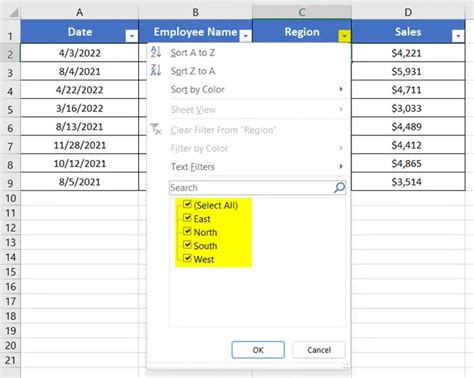Image resolution: width=474 pixels, height=378 pixels.
Task: Expand the Sort by Color submenu arrow
Action: pyautogui.click(x=341, y=89)
